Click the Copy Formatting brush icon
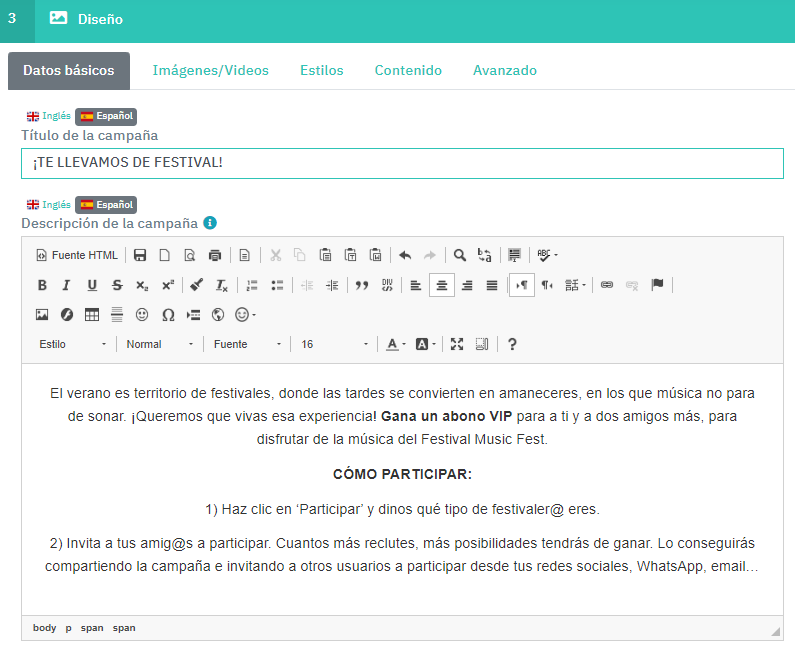795x652 pixels. pyautogui.click(x=197, y=285)
